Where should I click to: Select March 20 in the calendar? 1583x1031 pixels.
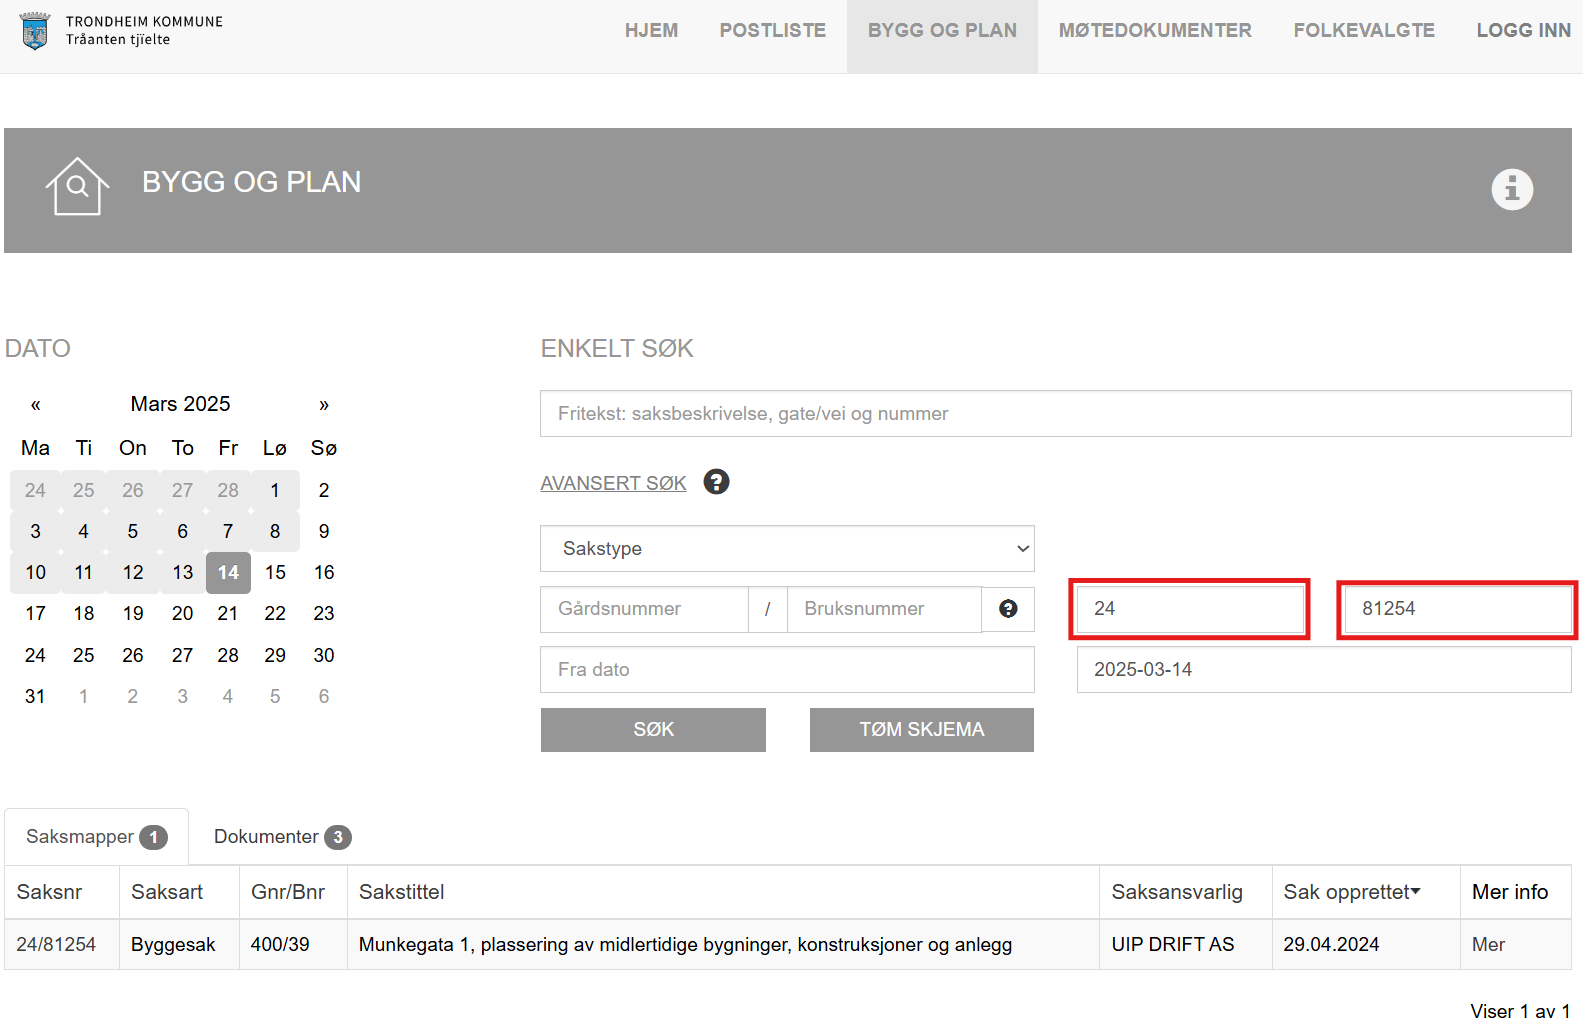tap(182, 613)
